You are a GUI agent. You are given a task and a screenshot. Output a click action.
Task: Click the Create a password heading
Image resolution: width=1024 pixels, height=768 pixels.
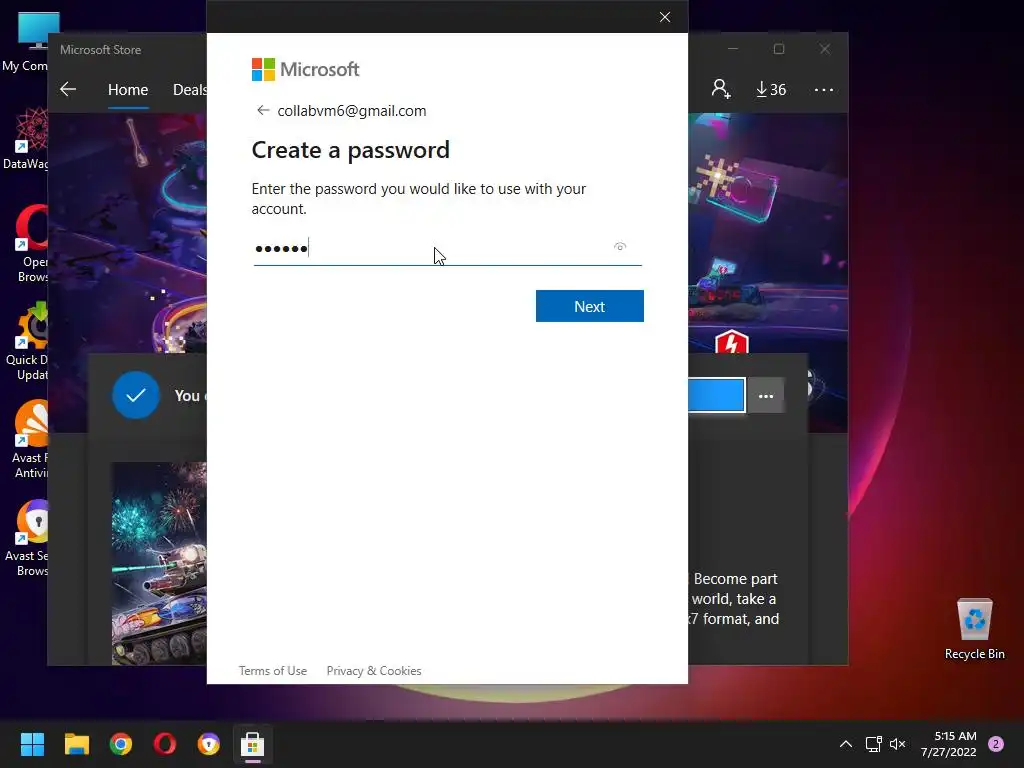click(351, 150)
